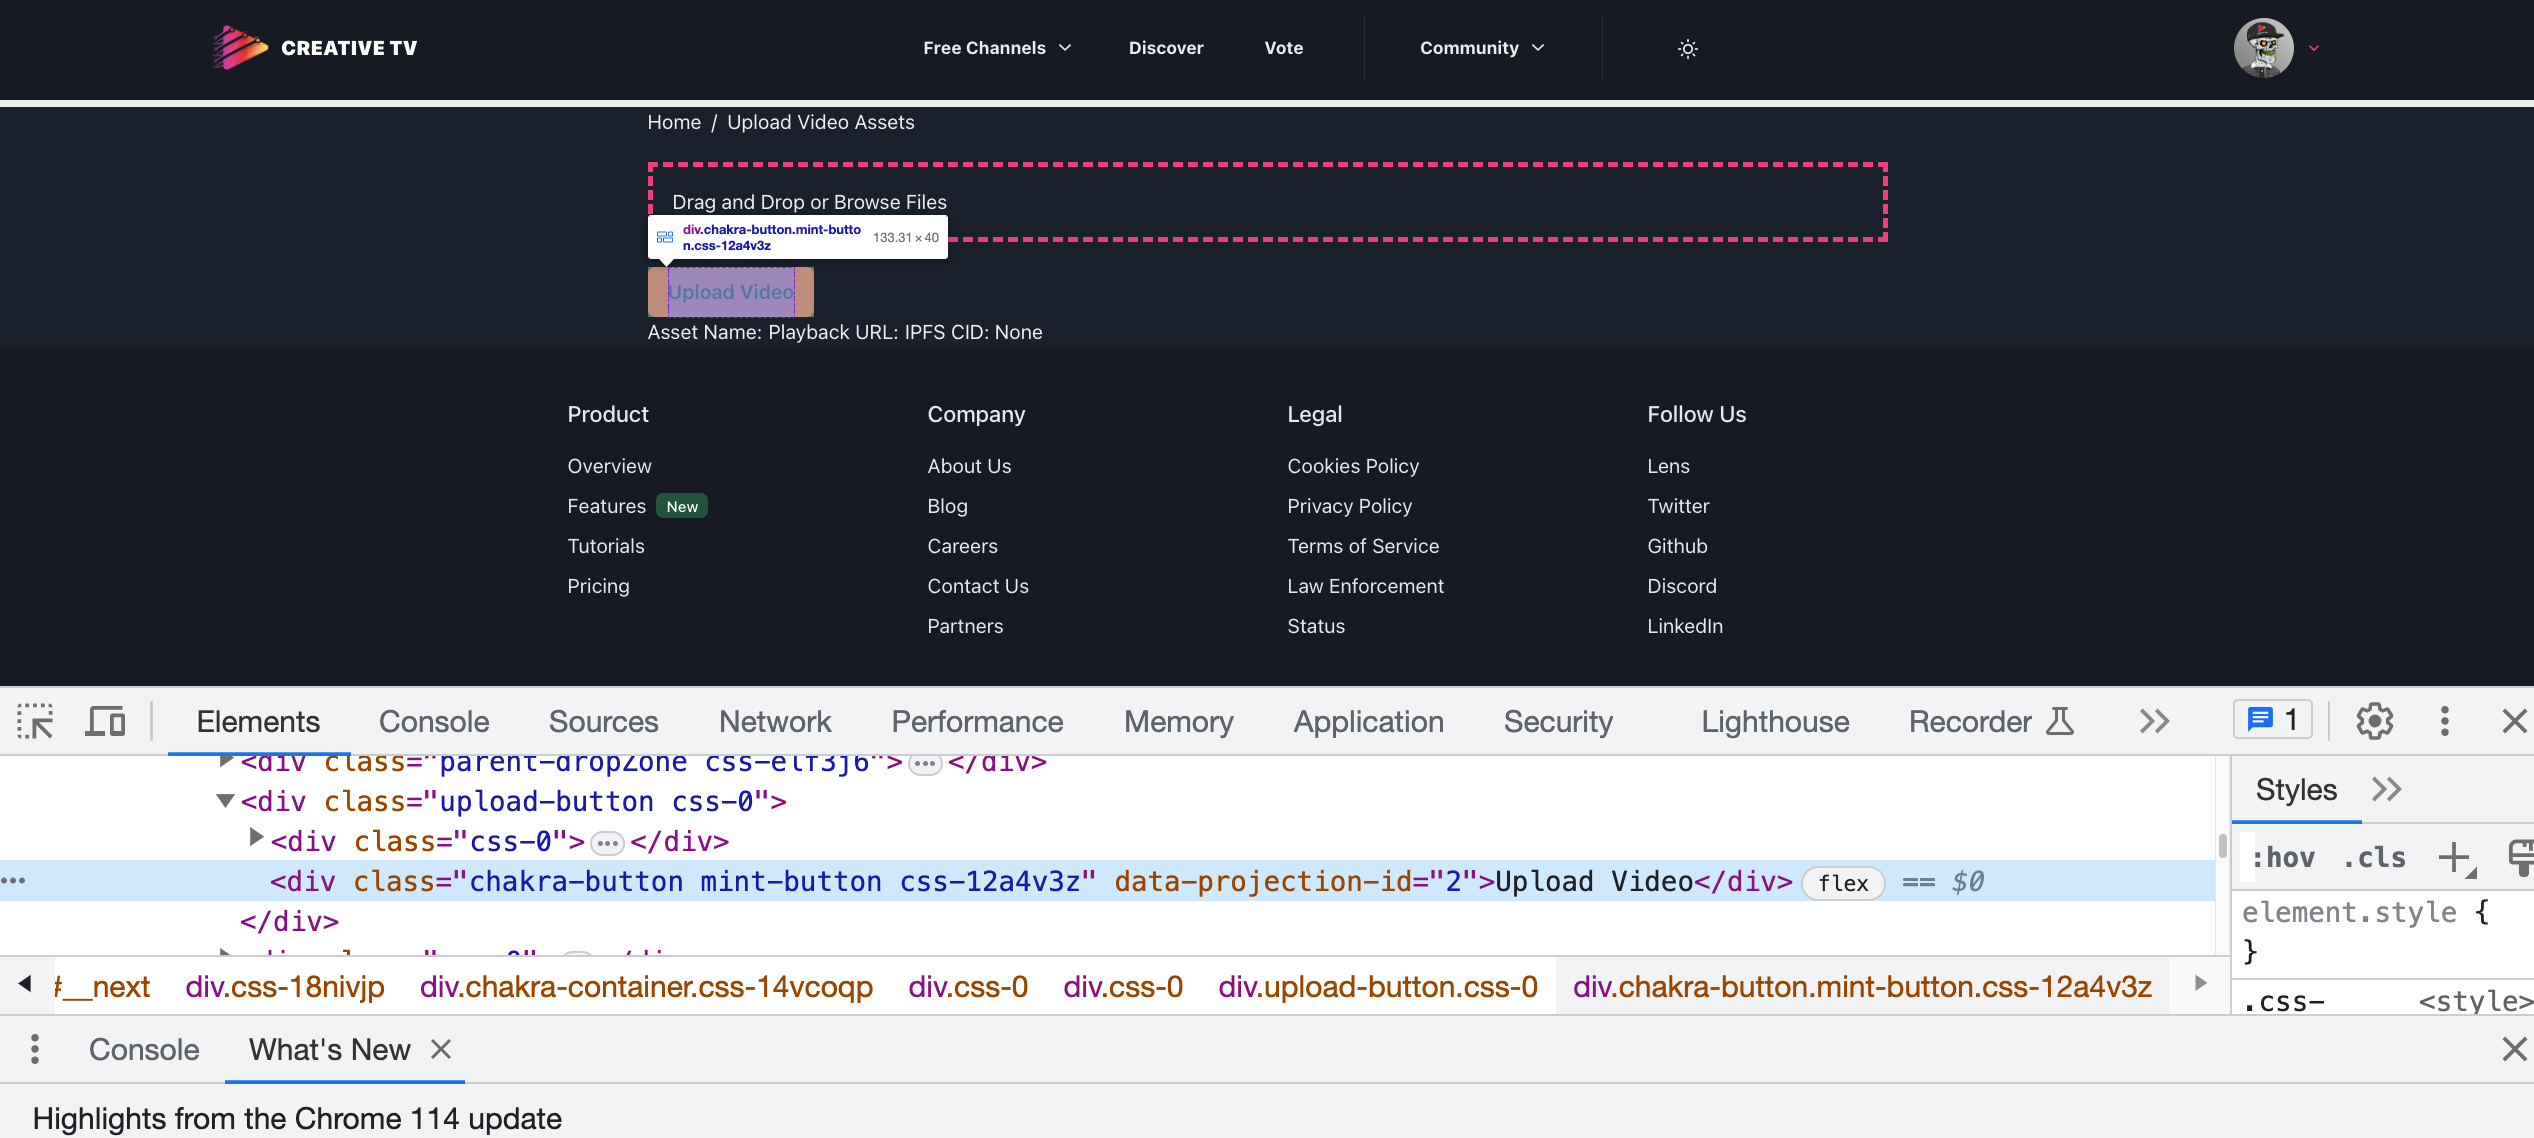The width and height of the screenshot is (2534, 1138).
Task: Open the Pricing footer link
Action: [x=598, y=586]
